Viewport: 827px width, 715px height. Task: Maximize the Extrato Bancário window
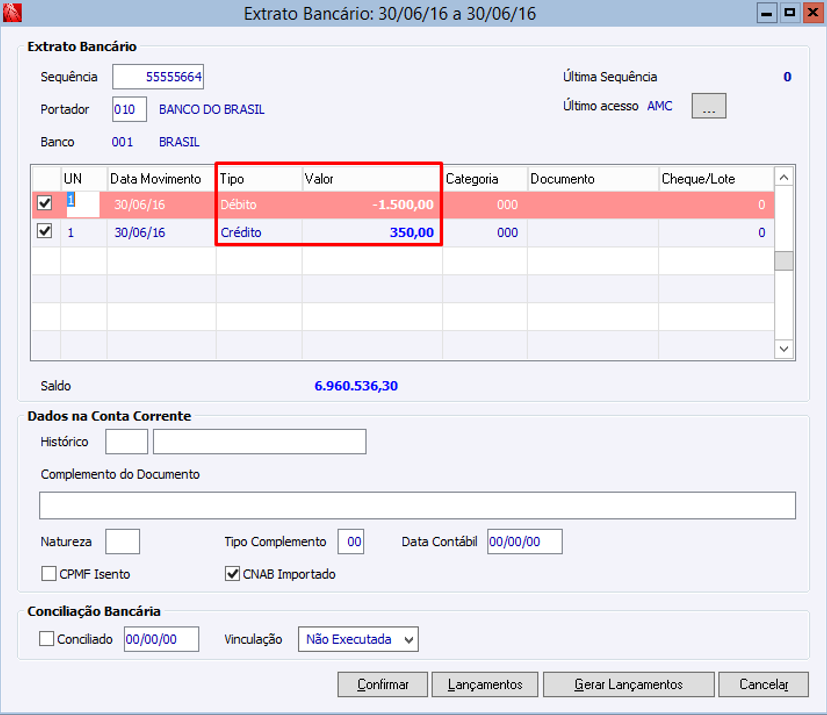(x=790, y=13)
